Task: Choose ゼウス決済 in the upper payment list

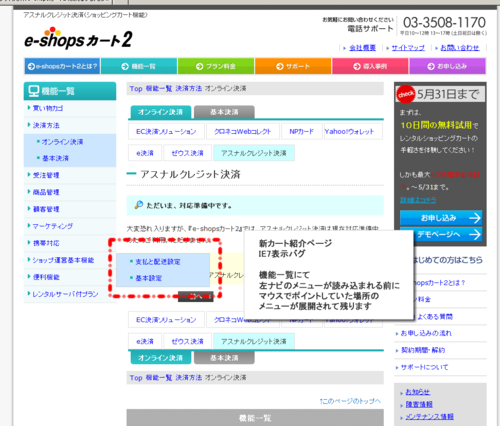Action: click(x=187, y=153)
